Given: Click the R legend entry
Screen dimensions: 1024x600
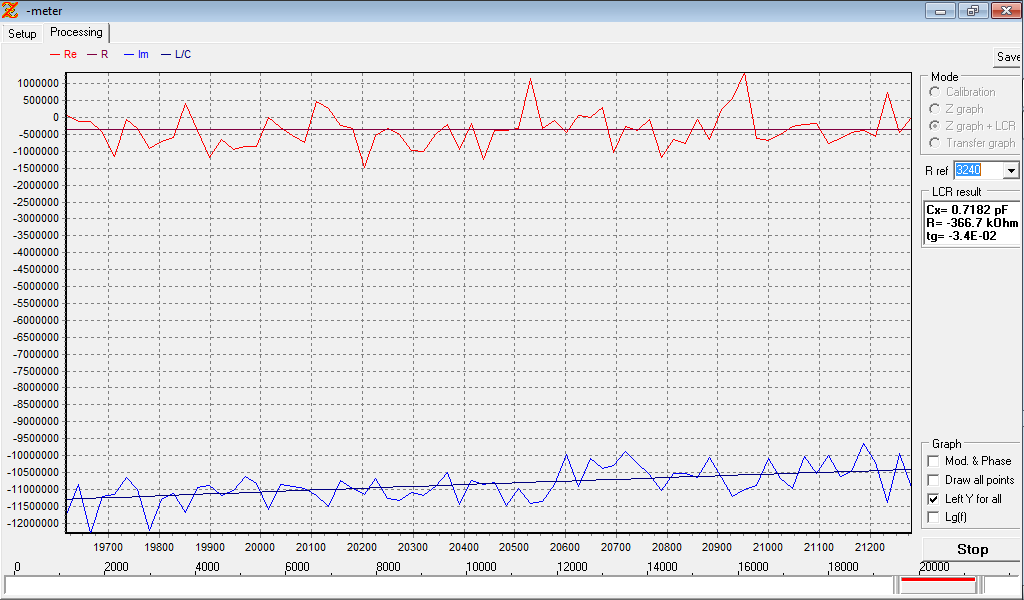Looking at the screenshot, I should coord(98,55).
